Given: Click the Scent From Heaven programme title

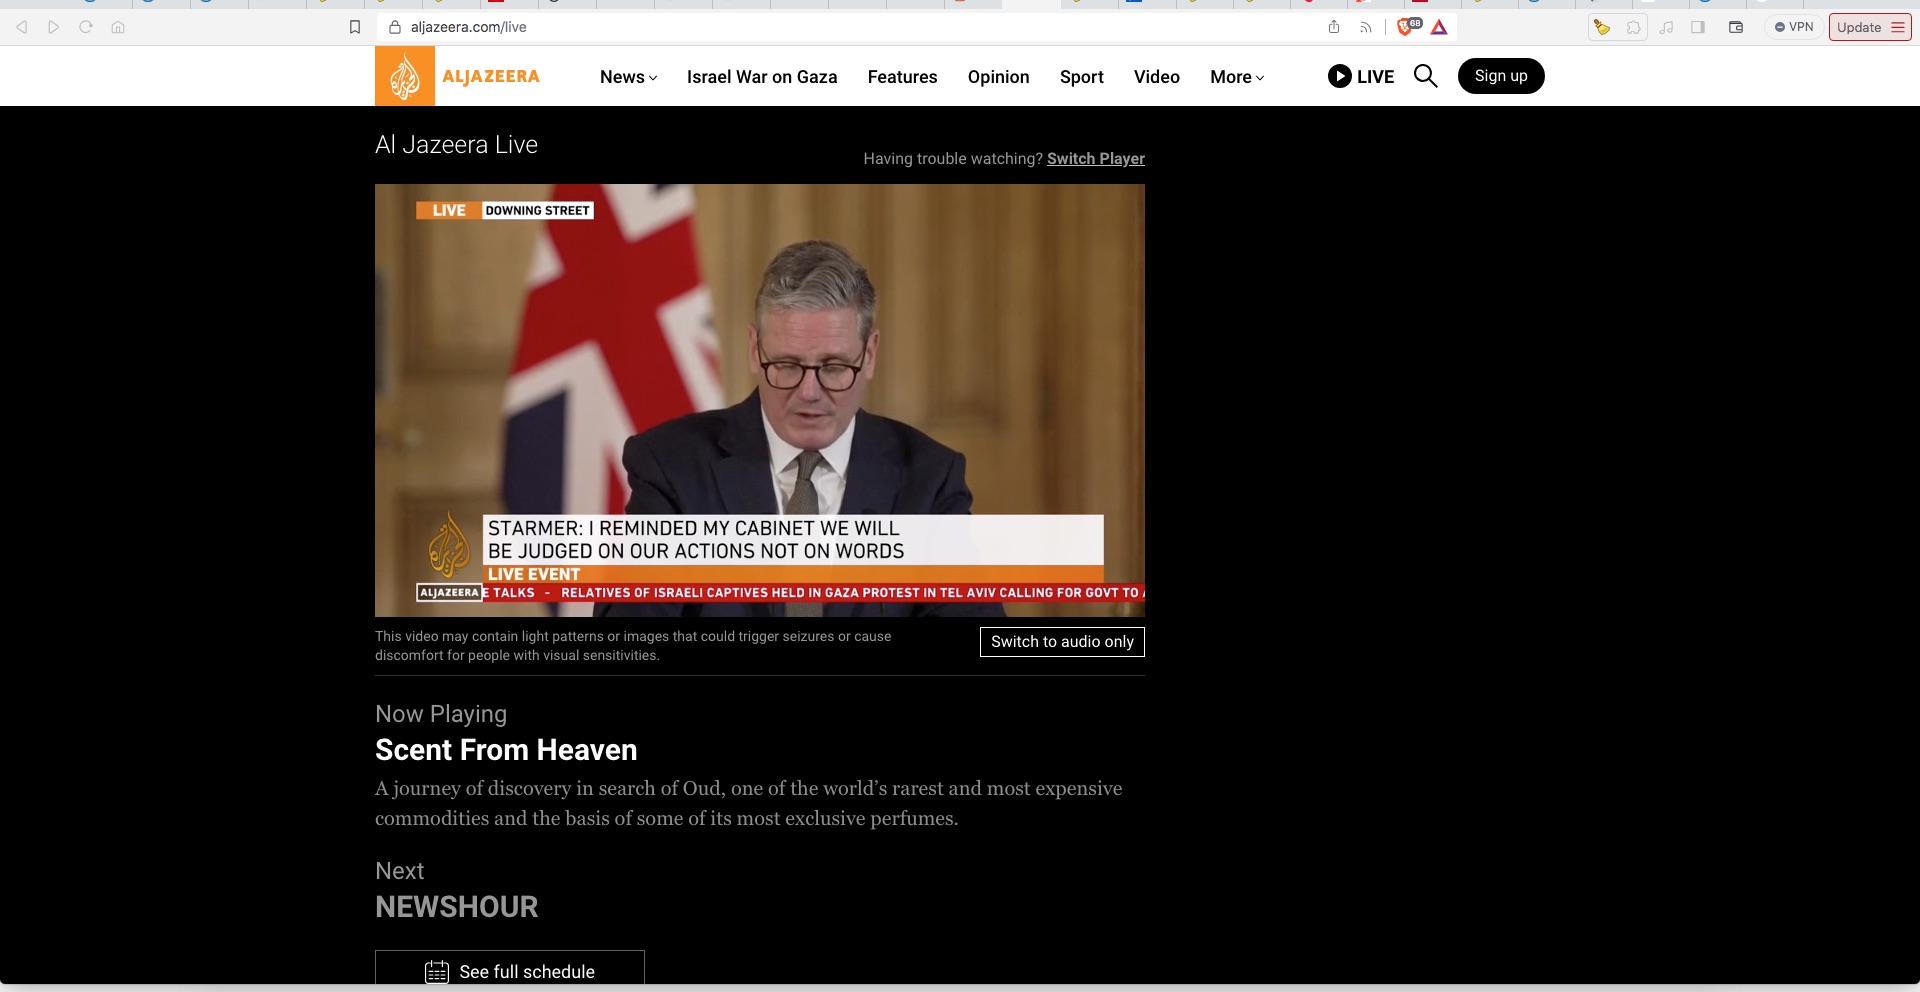Looking at the screenshot, I should [506, 750].
